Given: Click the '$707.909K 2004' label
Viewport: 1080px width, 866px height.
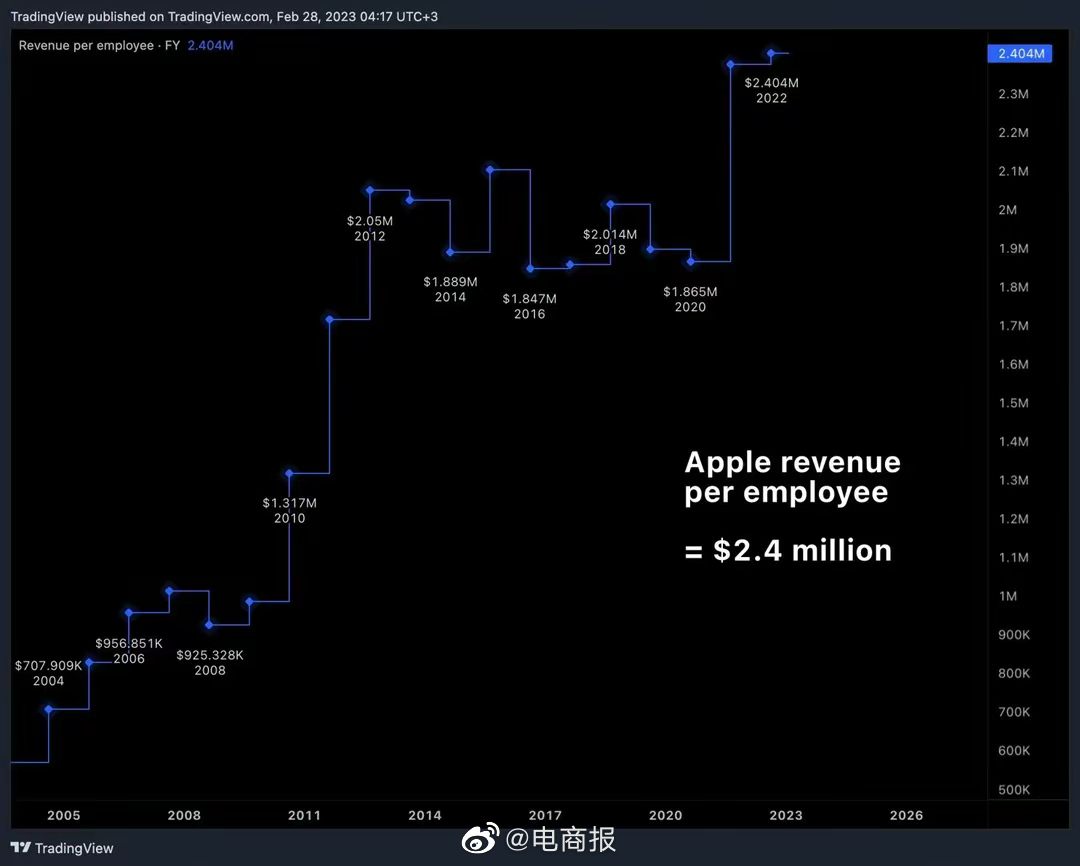Looking at the screenshot, I should (48, 673).
